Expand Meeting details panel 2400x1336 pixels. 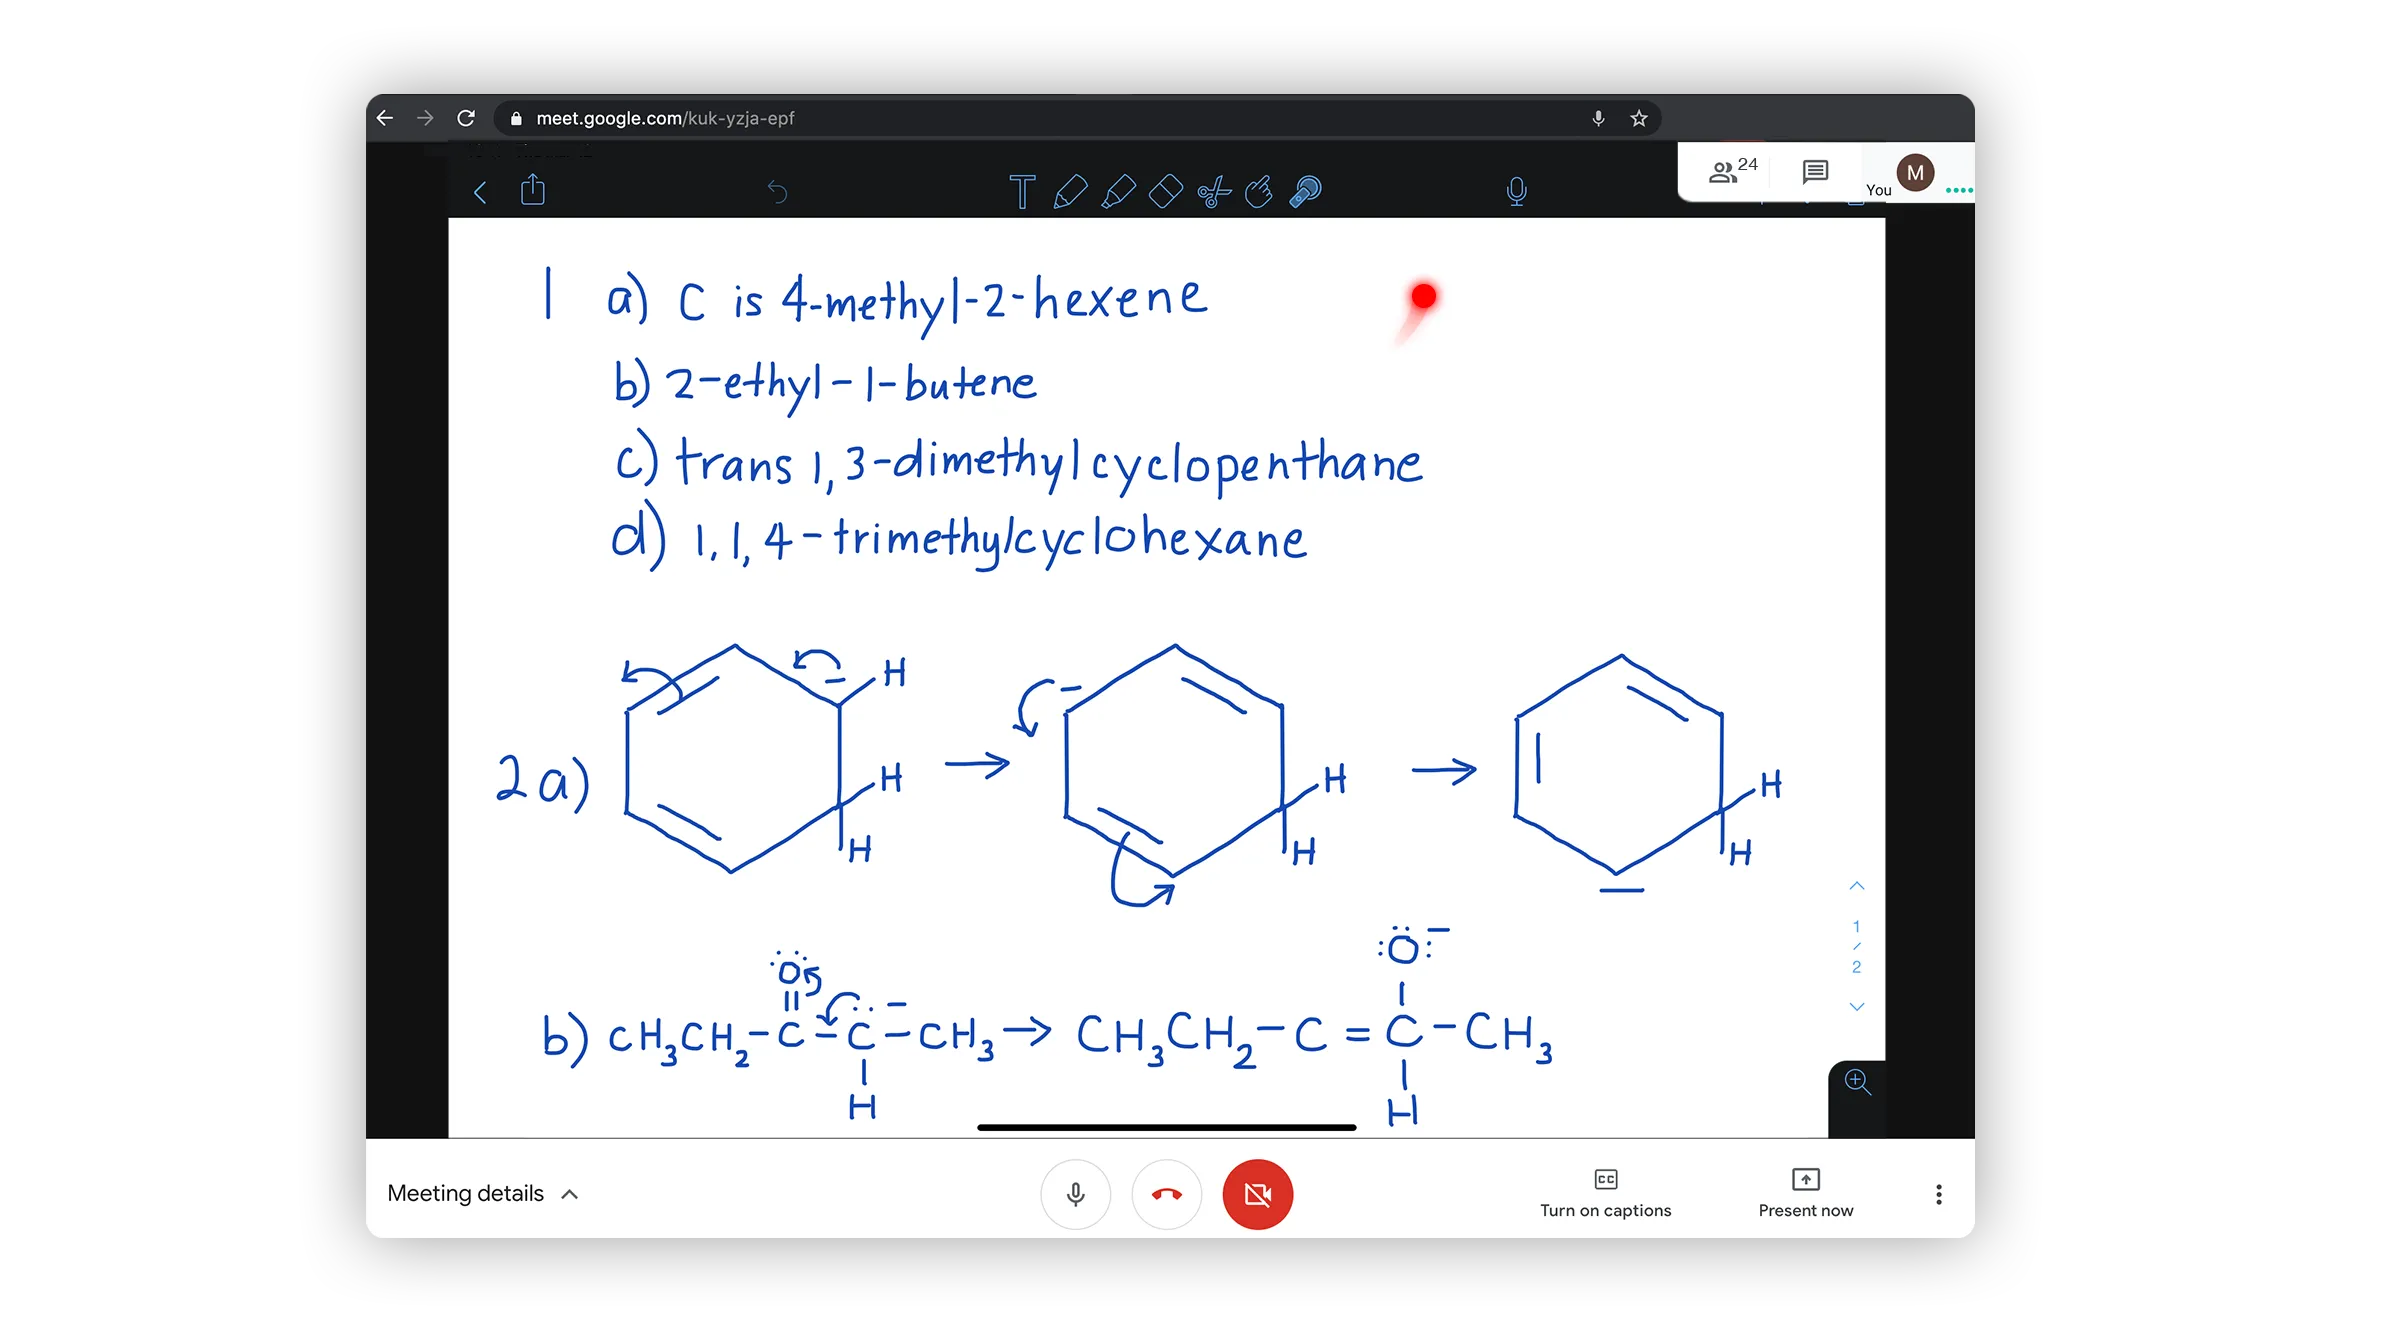point(485,1193)
